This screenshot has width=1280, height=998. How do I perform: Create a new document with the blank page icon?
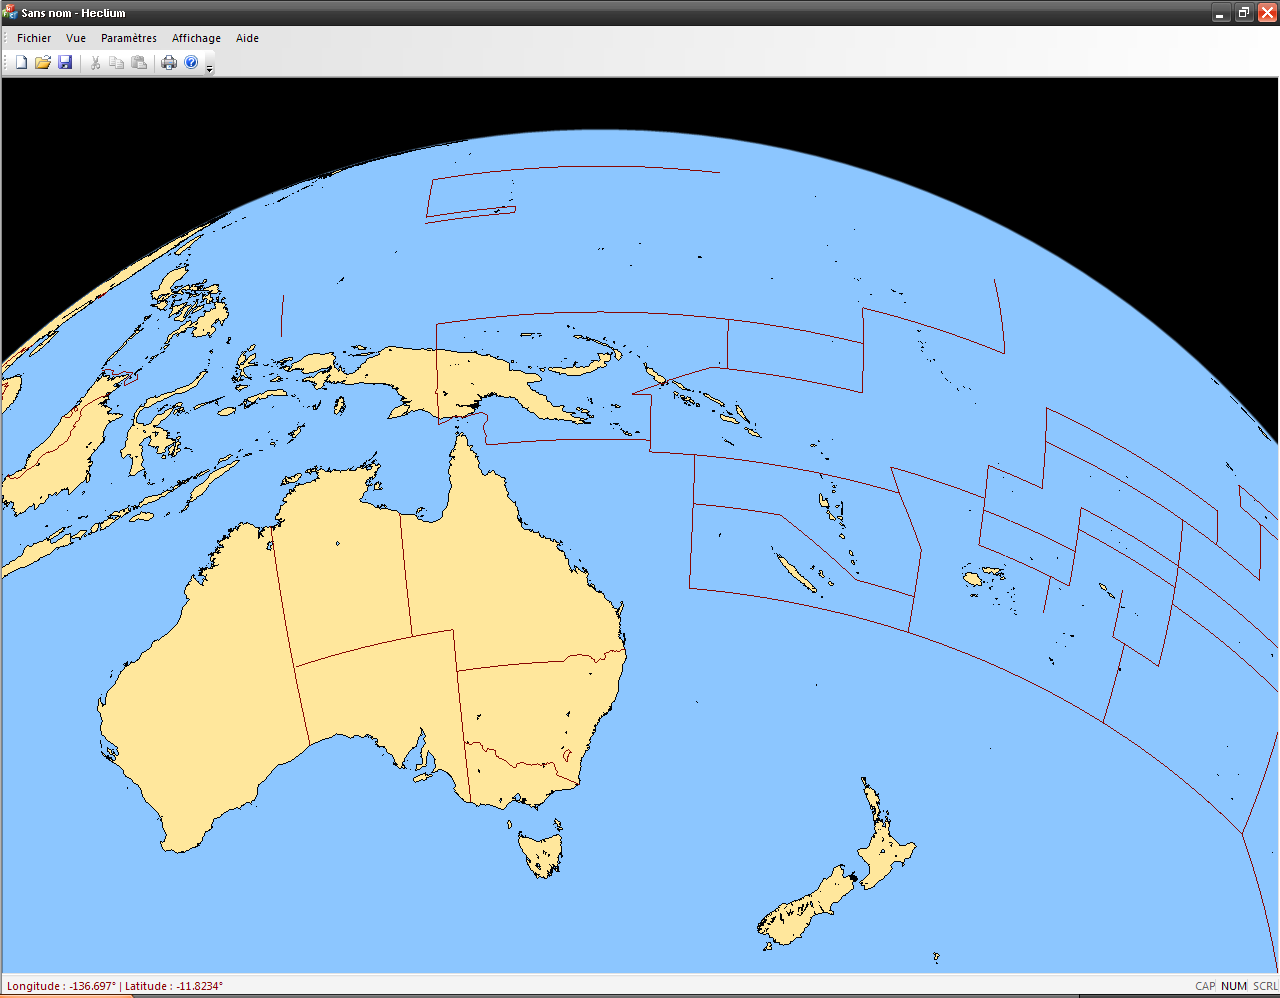(x=21, y=63)
